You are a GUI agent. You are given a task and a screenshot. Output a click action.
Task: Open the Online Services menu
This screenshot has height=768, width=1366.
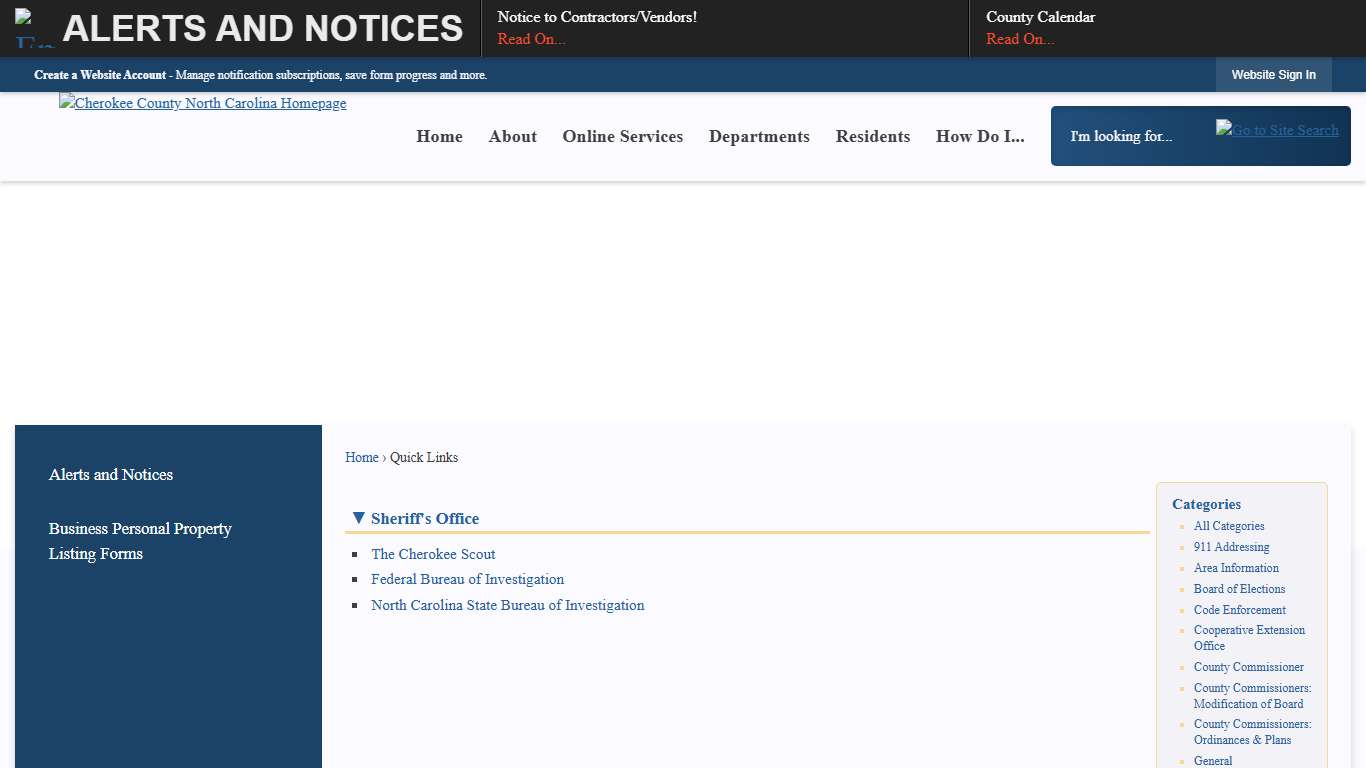click(x=622, y=137)
